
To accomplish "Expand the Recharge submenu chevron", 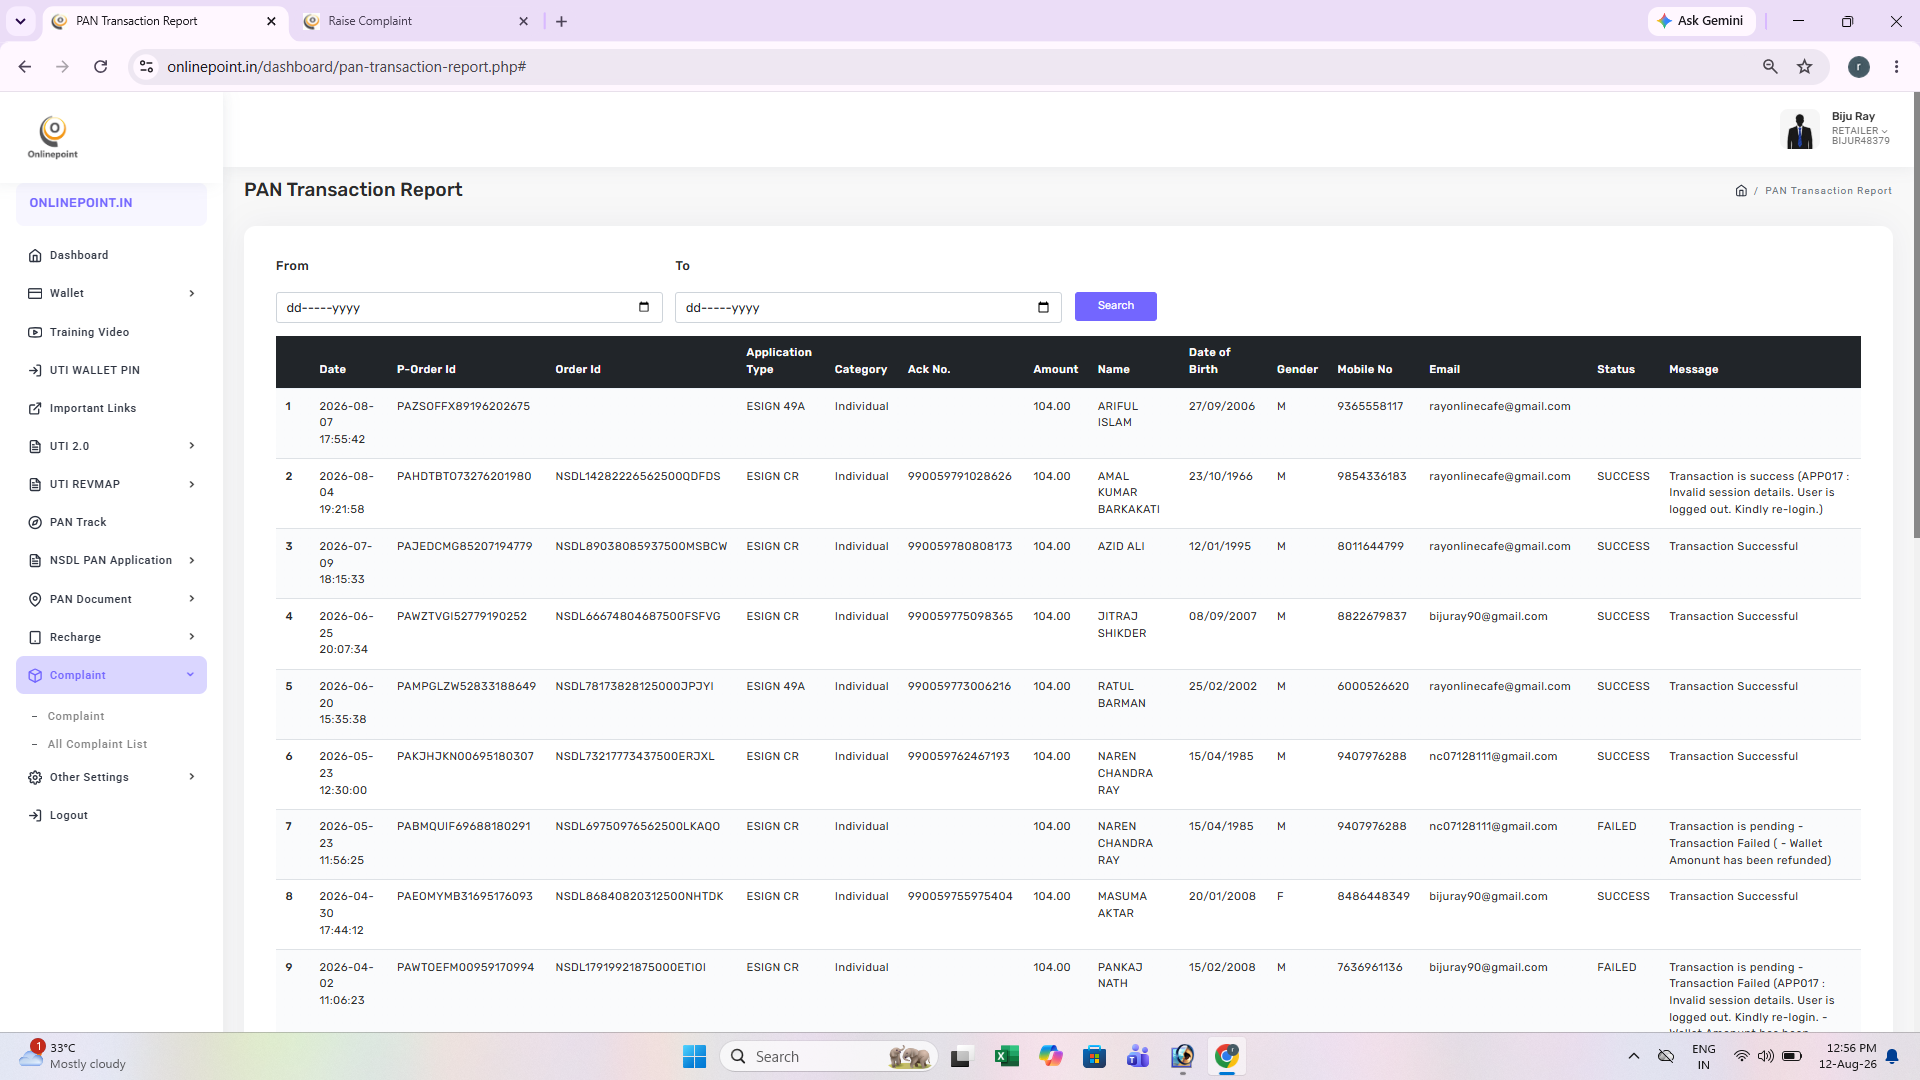I will (x=191, y=637).
